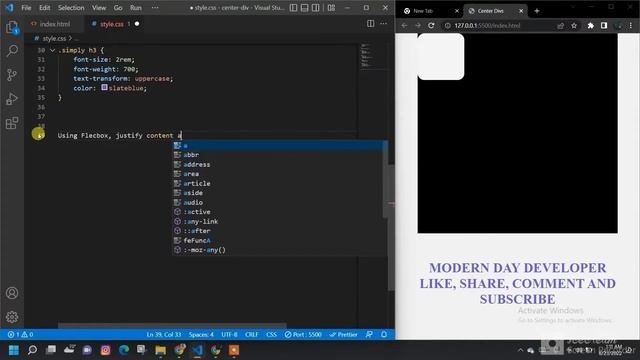Select ':-moz-any()' suggestion
The height and width of the screenshot is (360, 640).
tap(278, 250)
